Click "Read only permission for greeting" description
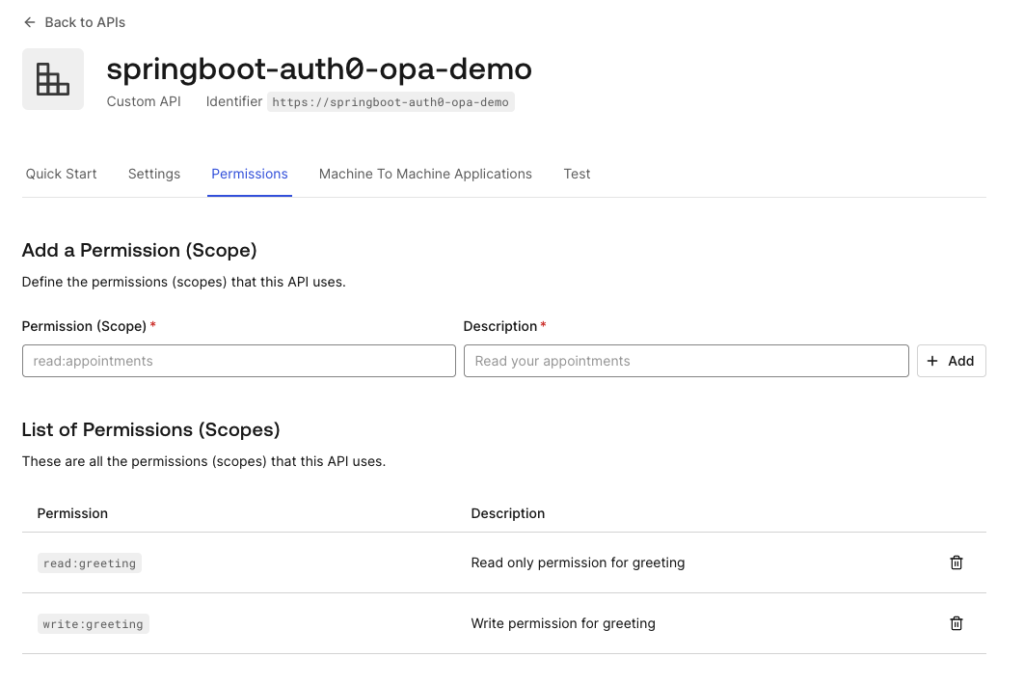Image resolution: width=1024 pixels, height=685 pixels. point(577,563)
